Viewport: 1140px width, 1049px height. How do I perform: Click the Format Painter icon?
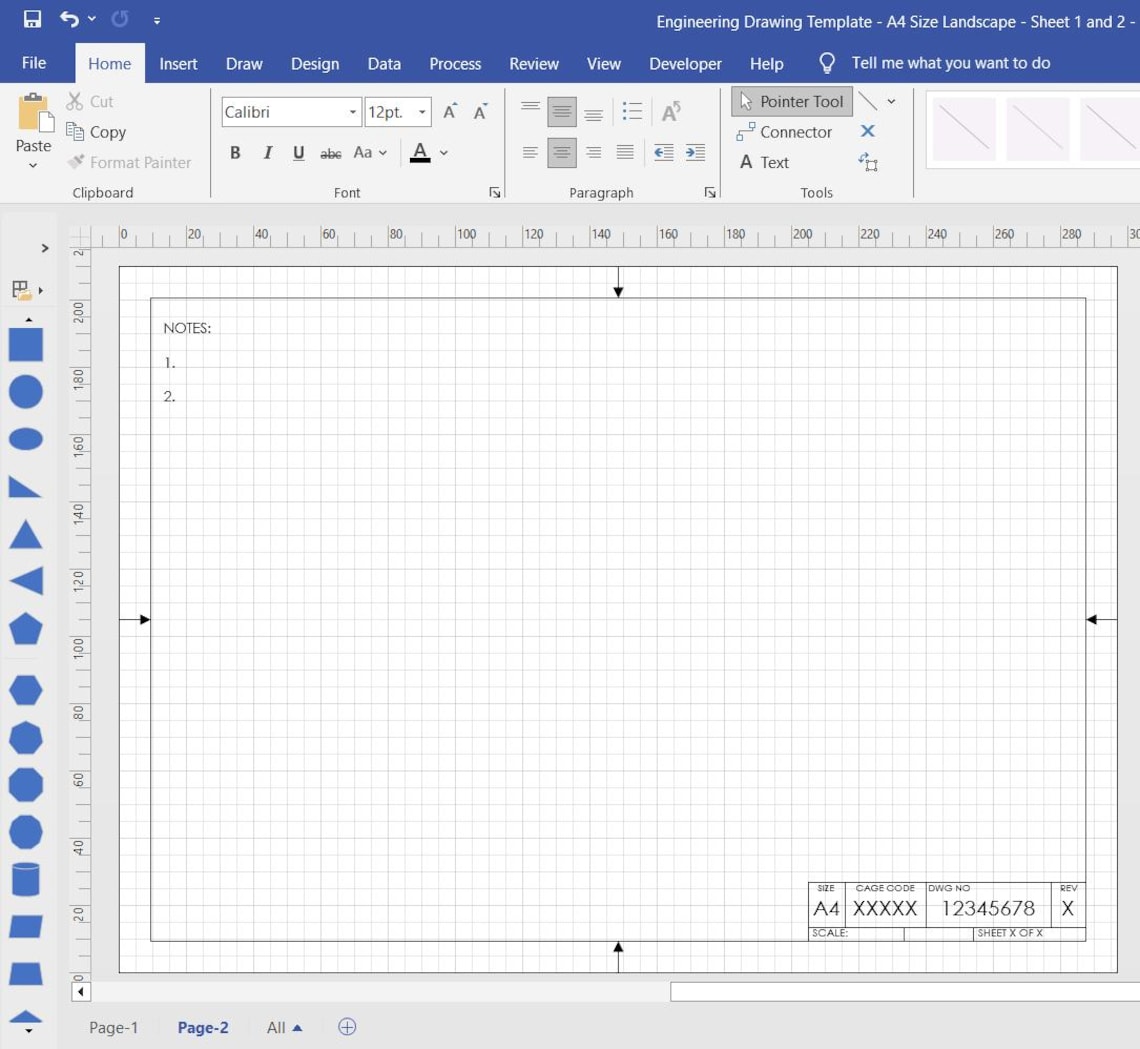pyautogui.click(x=76, y=162)
